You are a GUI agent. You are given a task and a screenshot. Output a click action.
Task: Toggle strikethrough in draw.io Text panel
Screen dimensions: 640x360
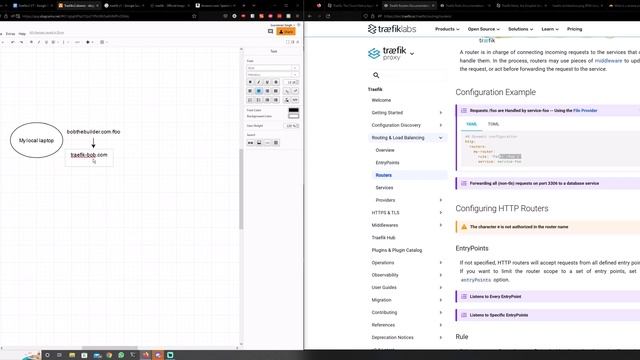coord(276,82)
